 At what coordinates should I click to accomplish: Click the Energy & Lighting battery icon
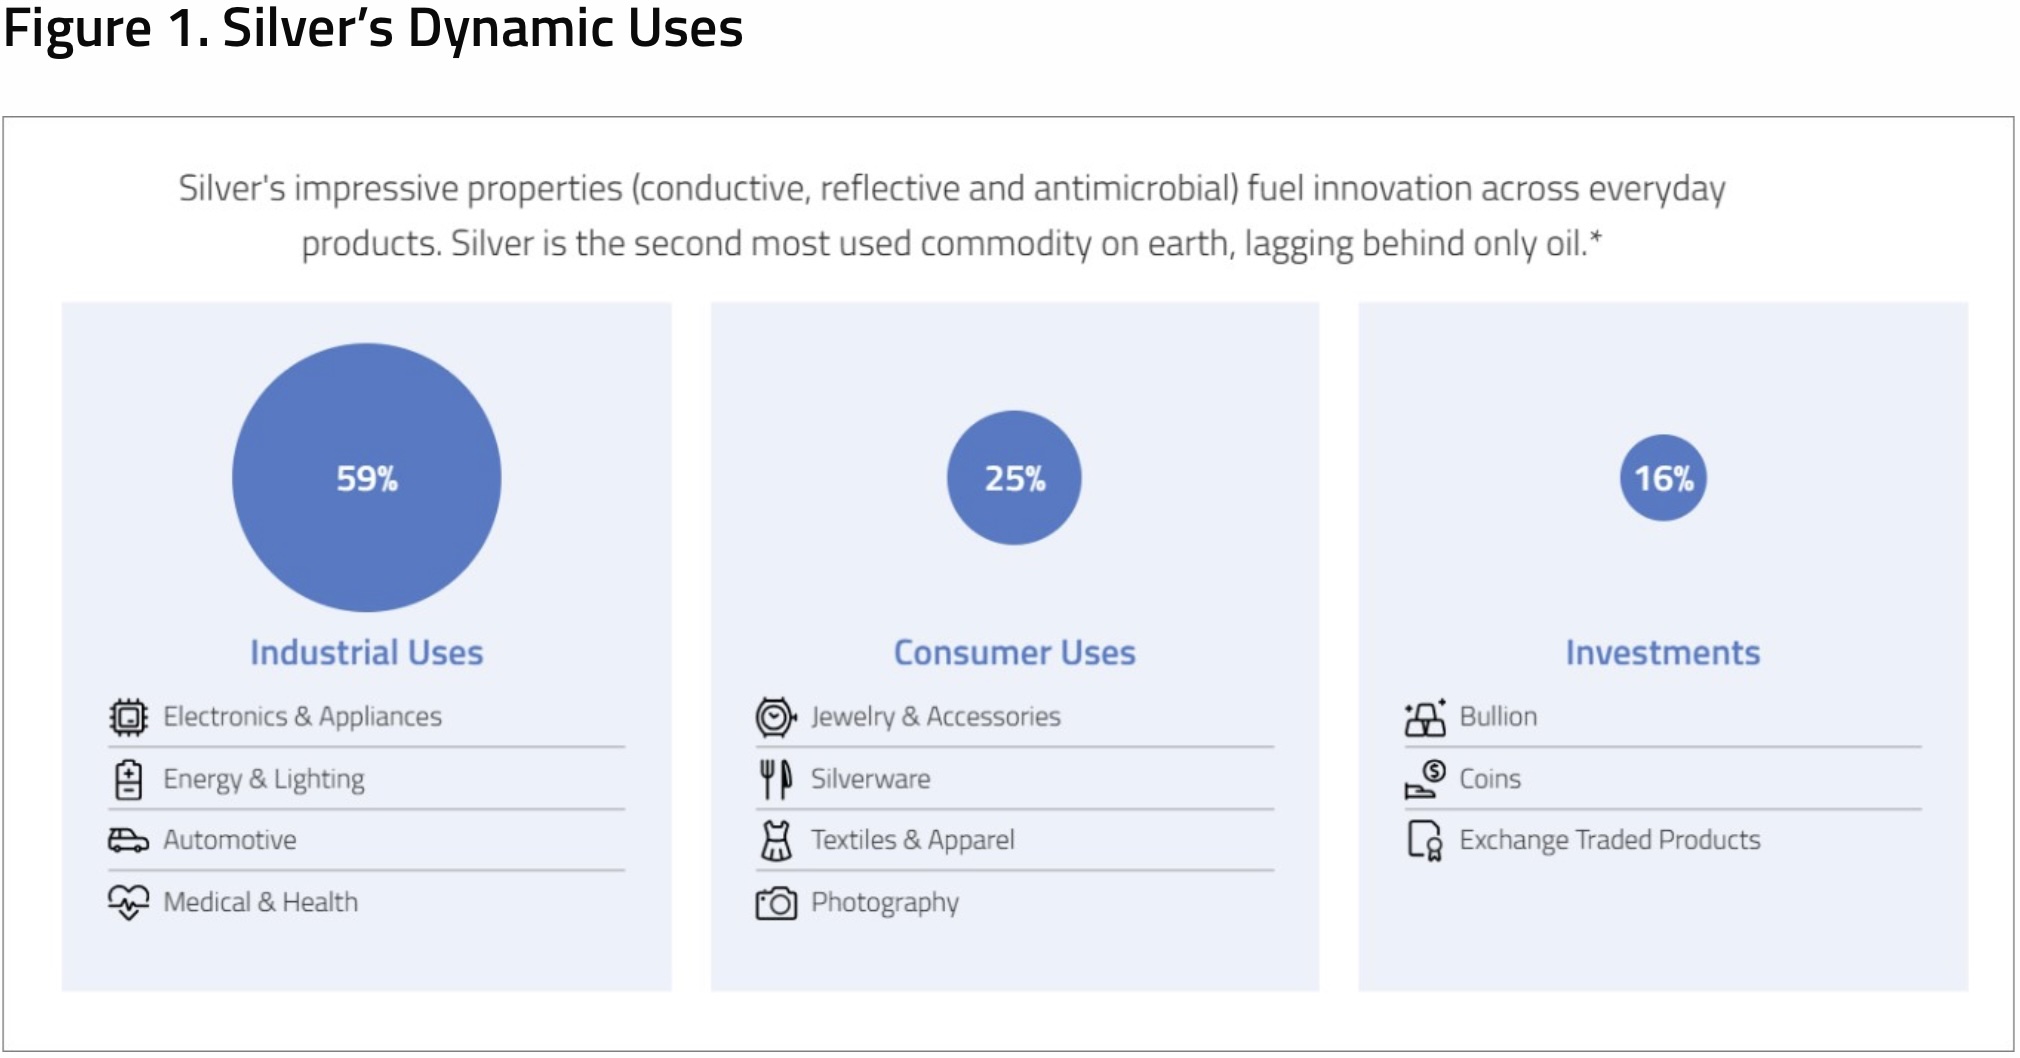(x=128, y=780)
